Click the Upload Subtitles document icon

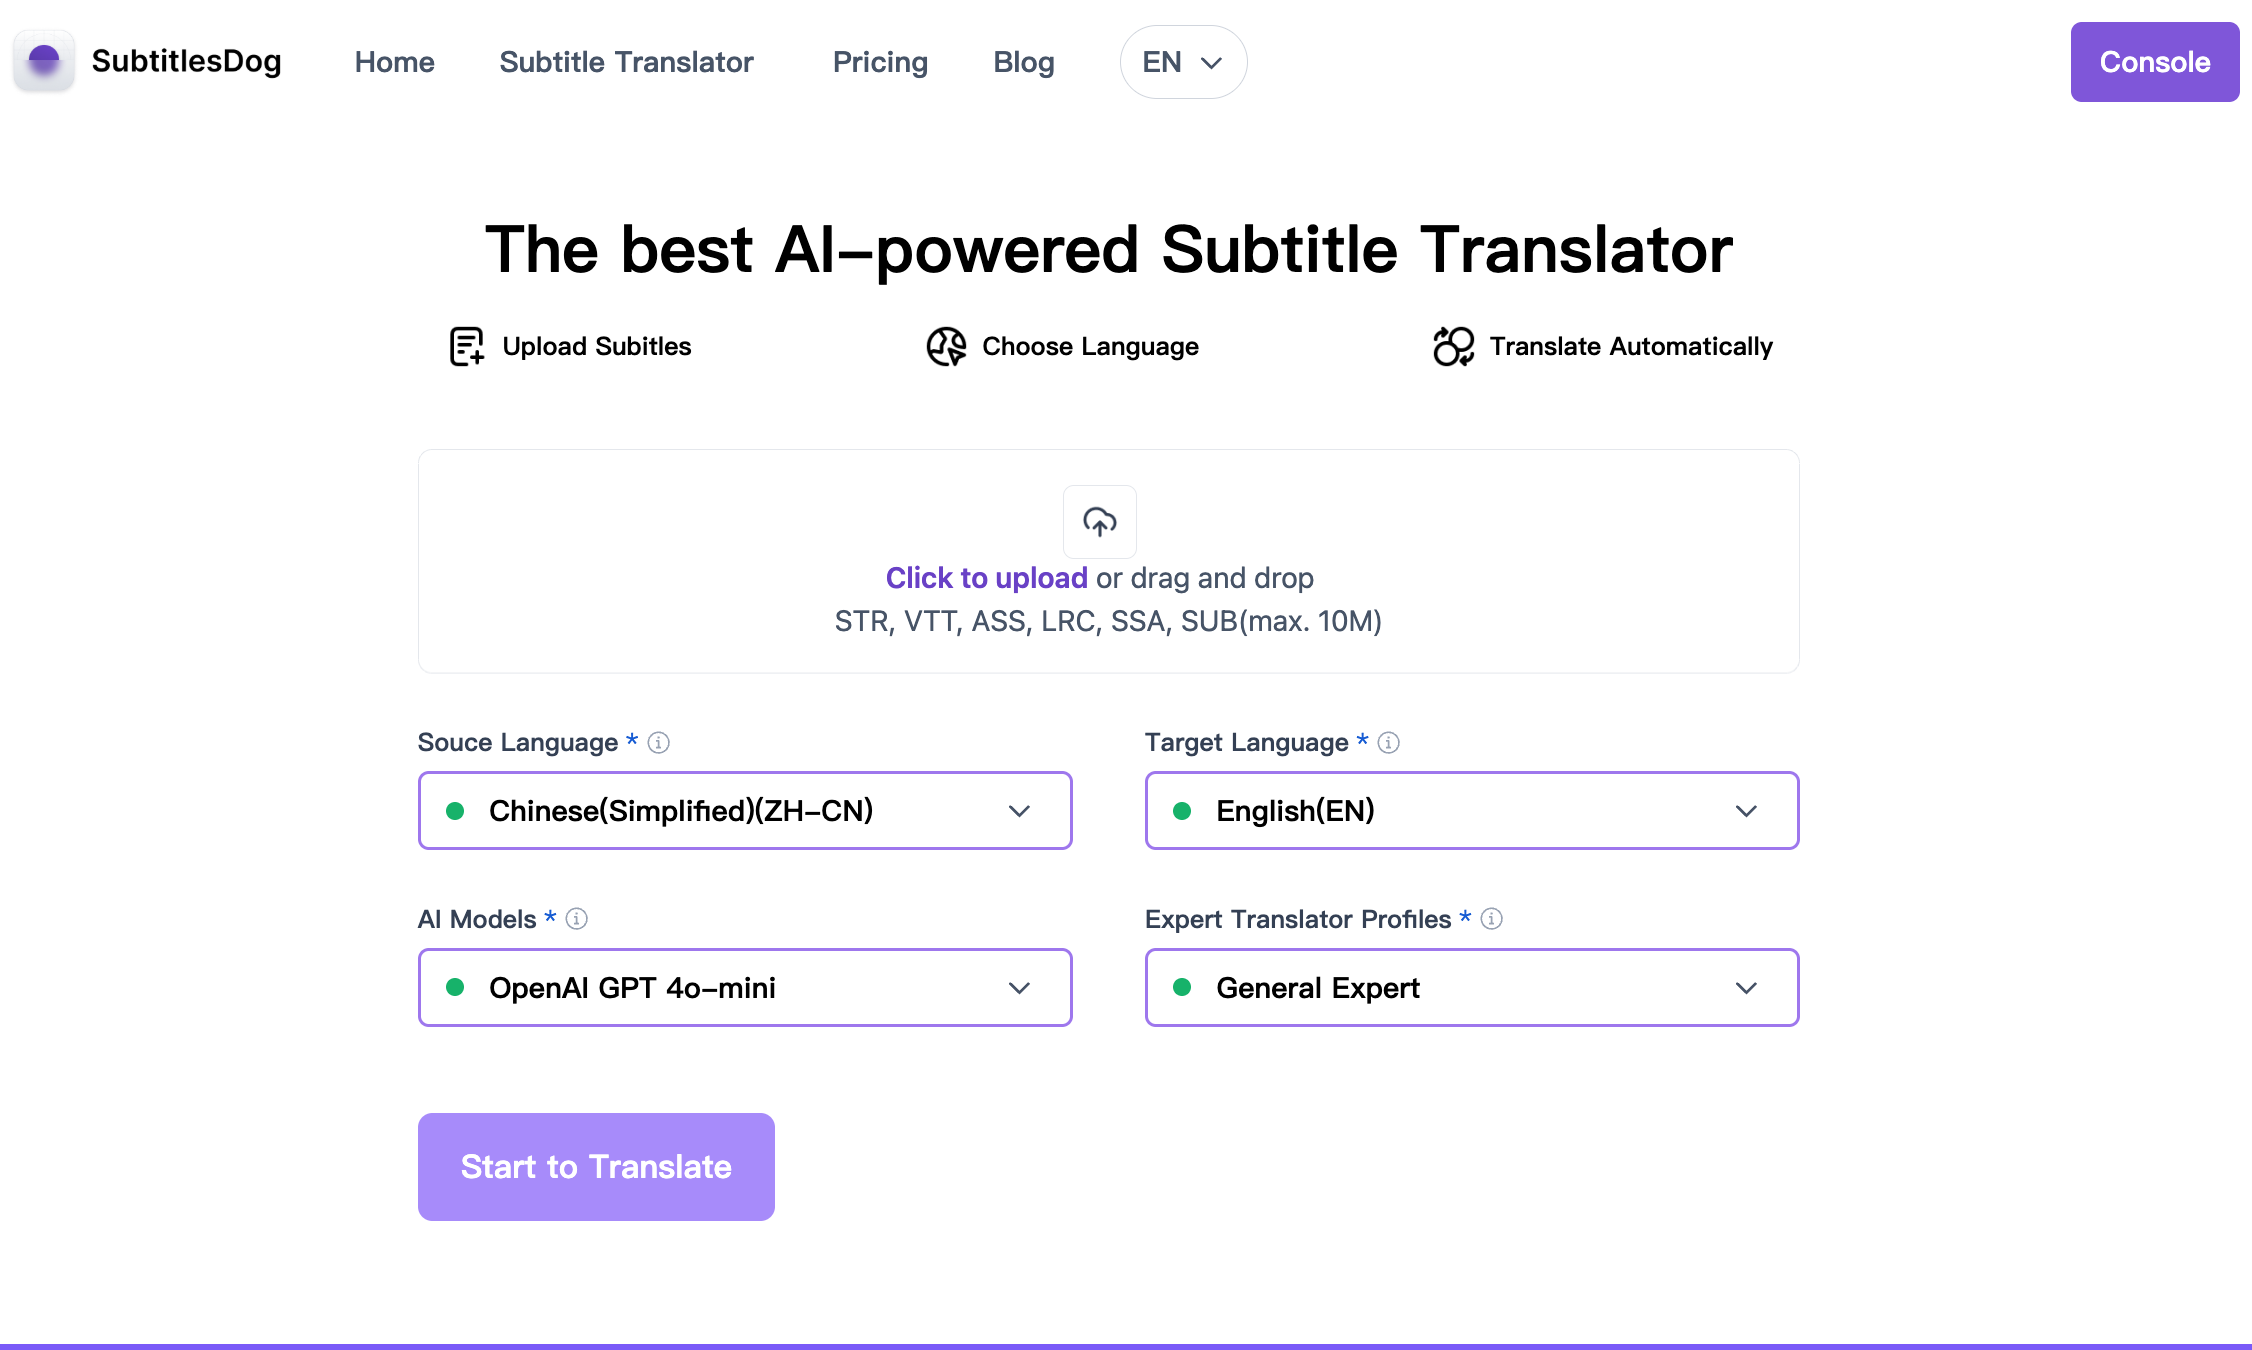click(x=467, y=347)
